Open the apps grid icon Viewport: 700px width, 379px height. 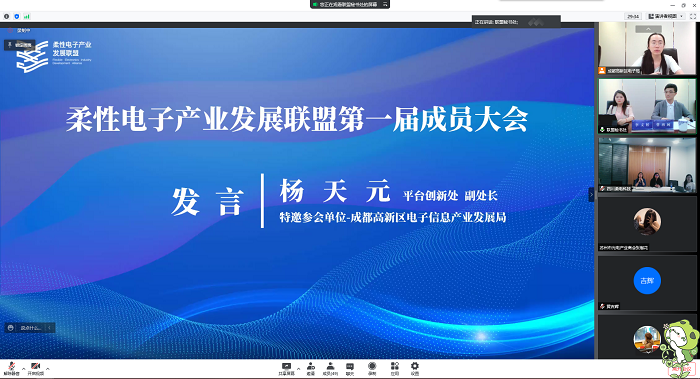pos(395,369)
